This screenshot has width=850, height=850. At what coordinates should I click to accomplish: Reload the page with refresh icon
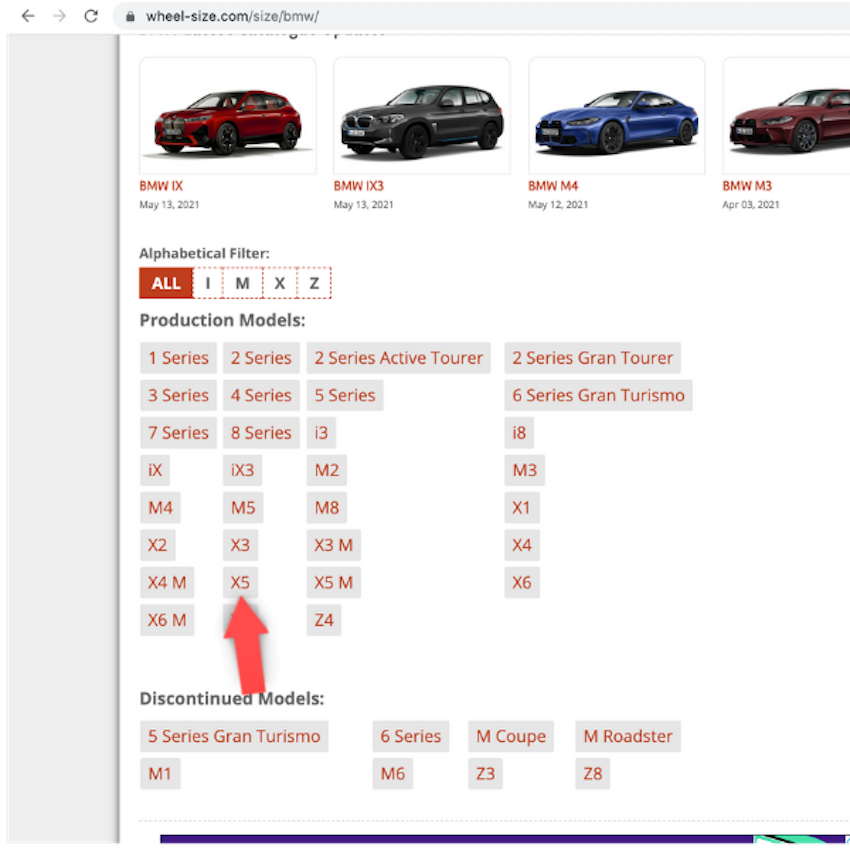[91, 16]
